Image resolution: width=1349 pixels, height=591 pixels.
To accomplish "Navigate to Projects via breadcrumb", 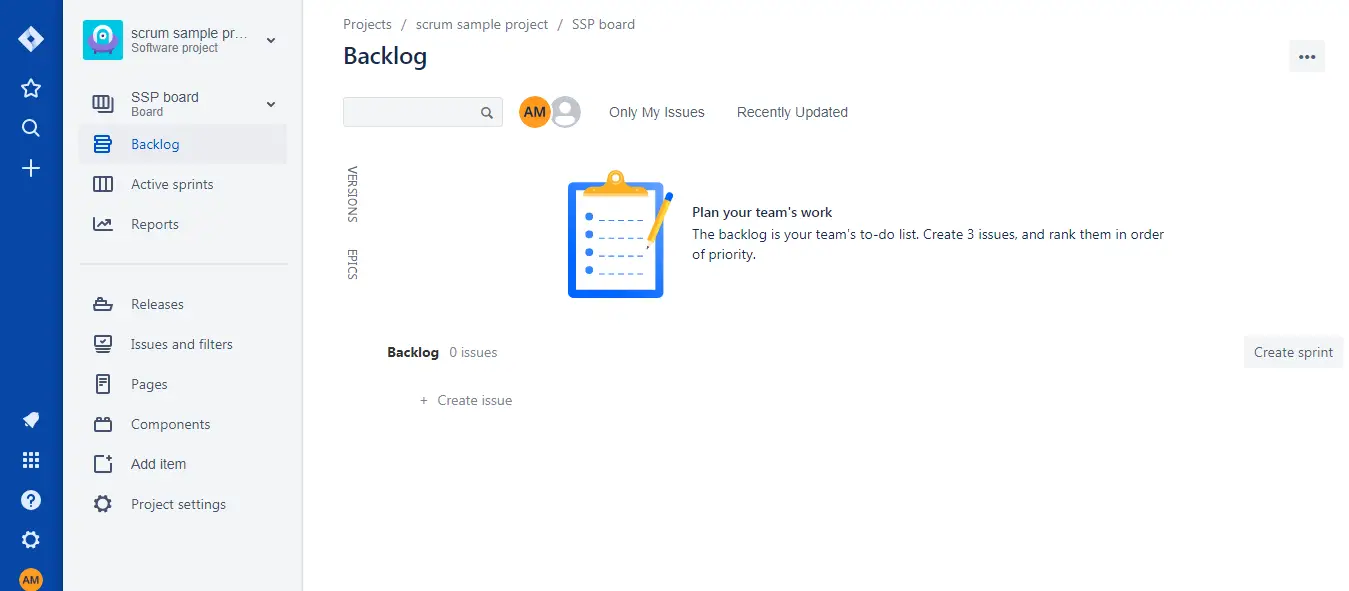I will [x=367, y=24].
